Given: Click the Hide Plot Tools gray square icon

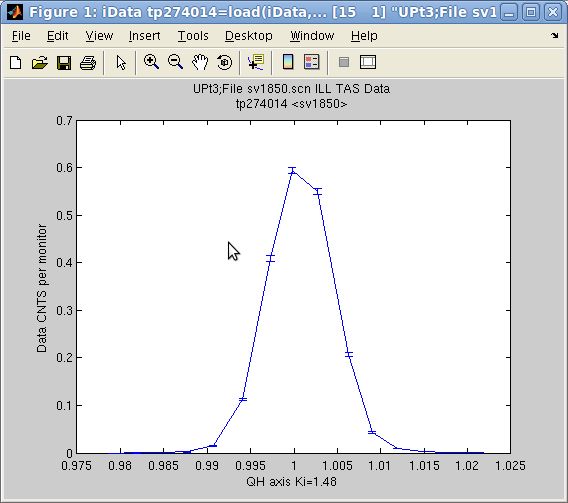Looking at the screenshot, I should [x=344, y=62].
